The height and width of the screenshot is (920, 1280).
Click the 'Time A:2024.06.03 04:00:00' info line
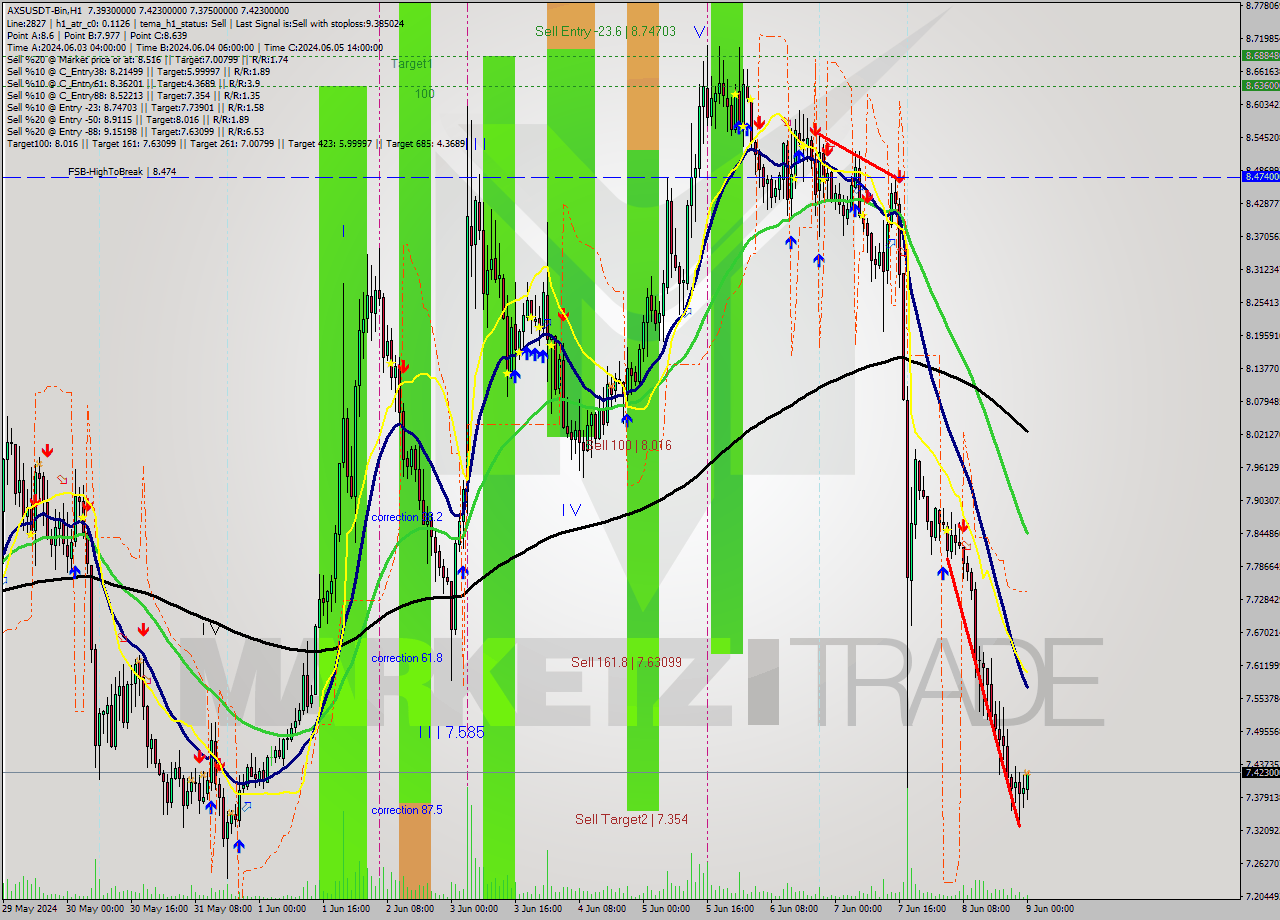point(194,47)
